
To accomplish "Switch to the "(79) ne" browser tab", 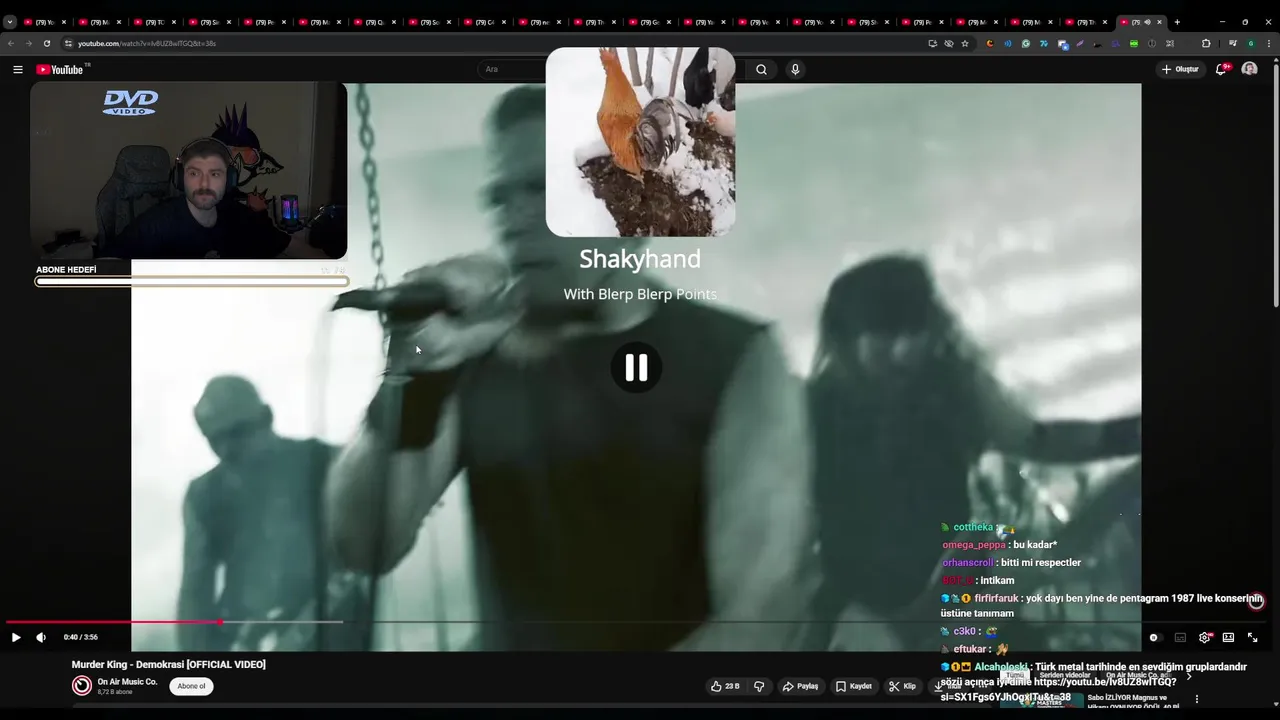I will coord(544,22).
